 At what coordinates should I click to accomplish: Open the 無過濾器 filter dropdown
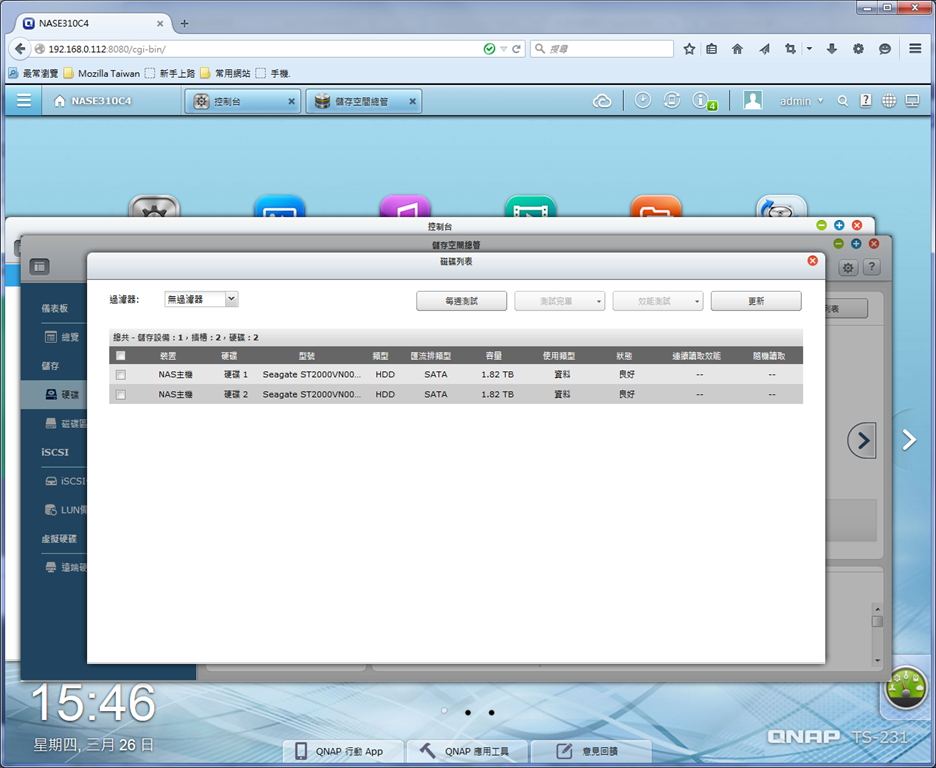pyautogui.click(x=201, y=299)
